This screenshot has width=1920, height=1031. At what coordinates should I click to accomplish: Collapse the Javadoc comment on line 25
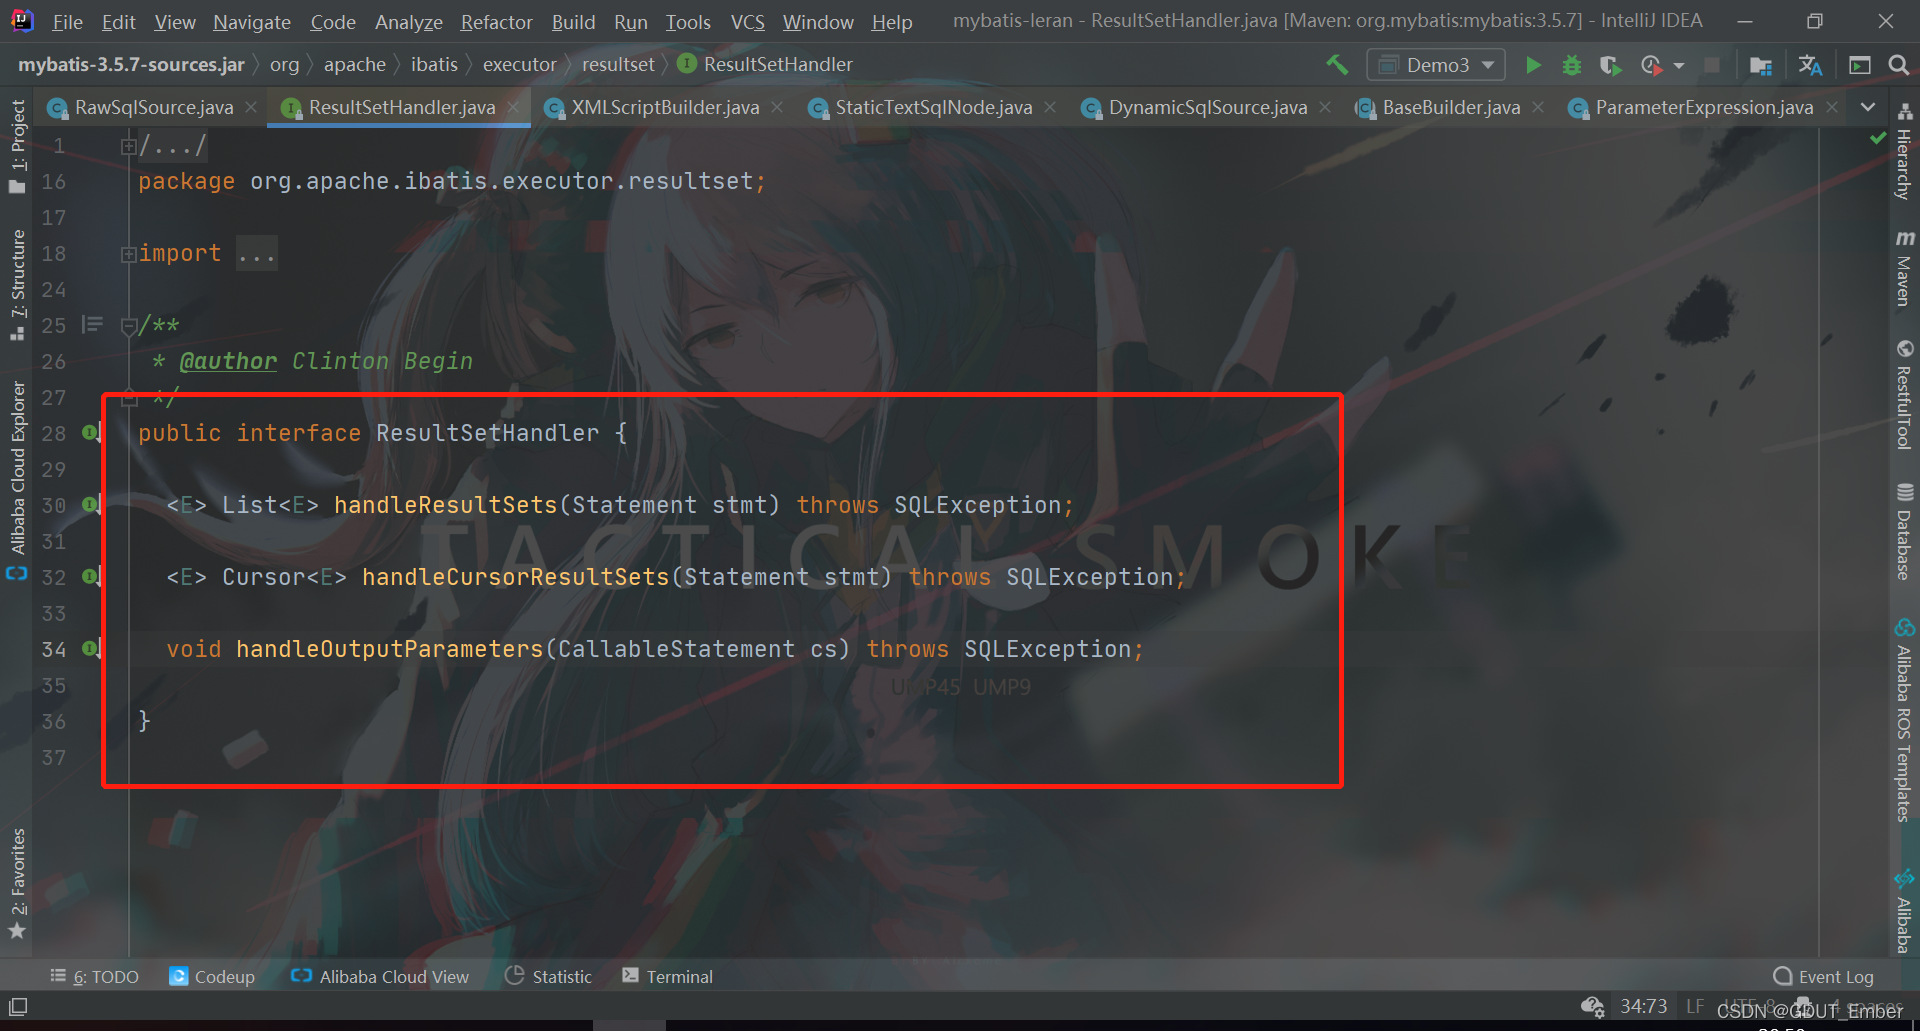(x=128, y=326)
